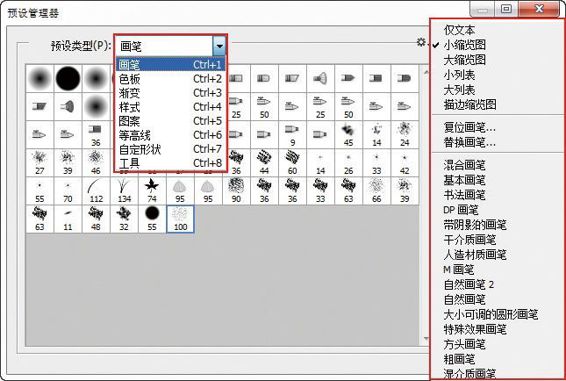Choose 画笔 Ctrl+1 in preset type list
The image size is (566, 381).
[170, 65]
